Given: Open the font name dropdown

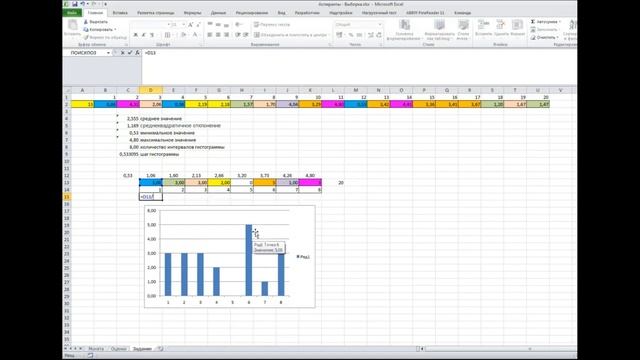Looking at the screenshot, I should pyautogui.click(x=168, y=25).
